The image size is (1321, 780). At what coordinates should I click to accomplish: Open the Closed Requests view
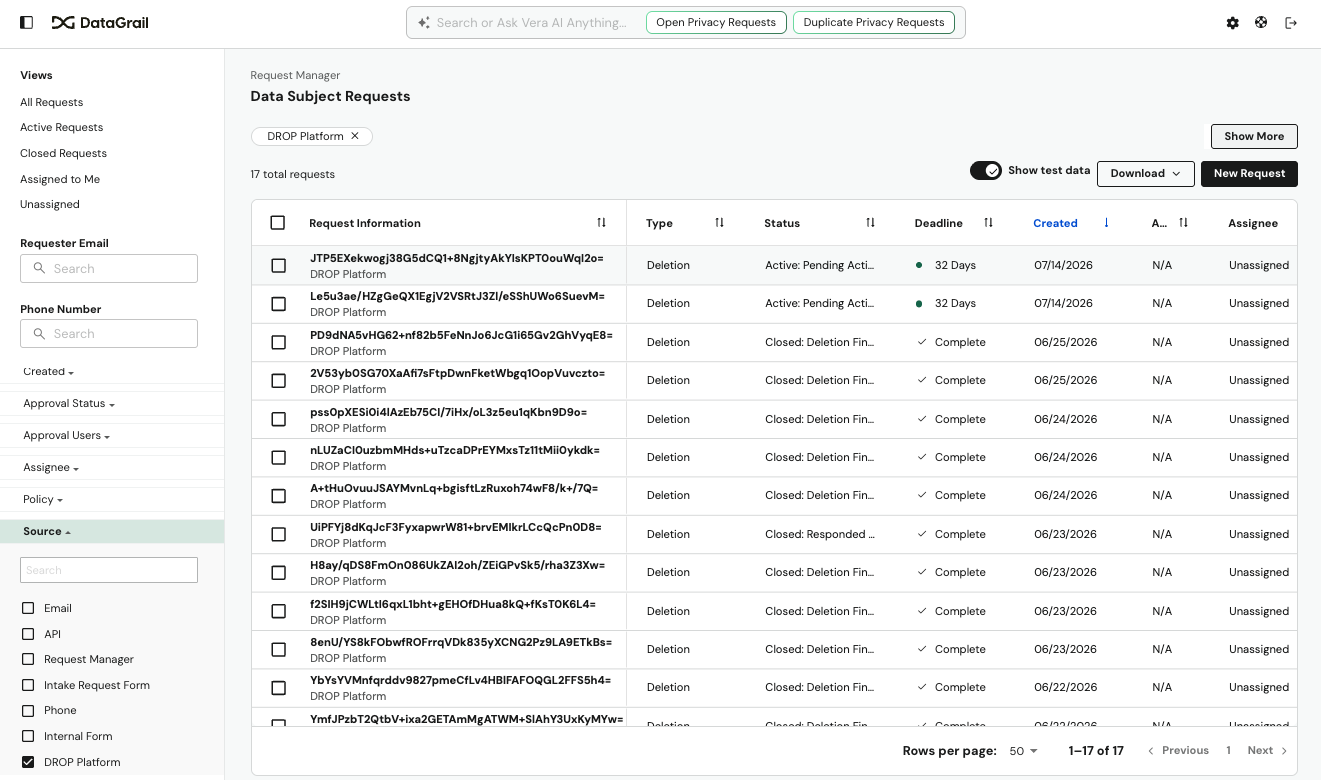[63, 153]
